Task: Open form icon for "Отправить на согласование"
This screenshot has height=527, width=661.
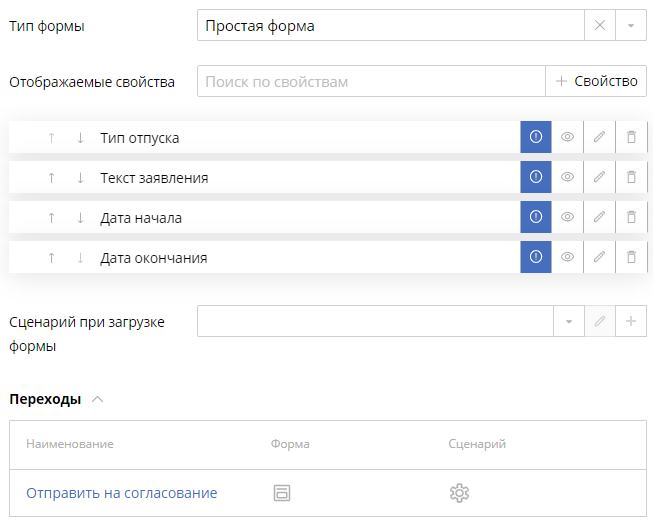Action: click(282, 493)
